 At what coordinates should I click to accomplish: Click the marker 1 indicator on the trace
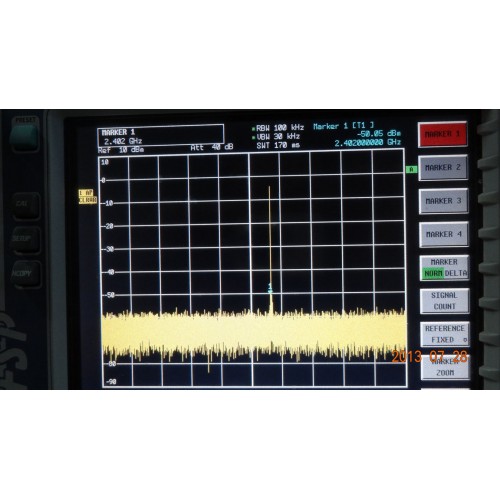(270, 289)
